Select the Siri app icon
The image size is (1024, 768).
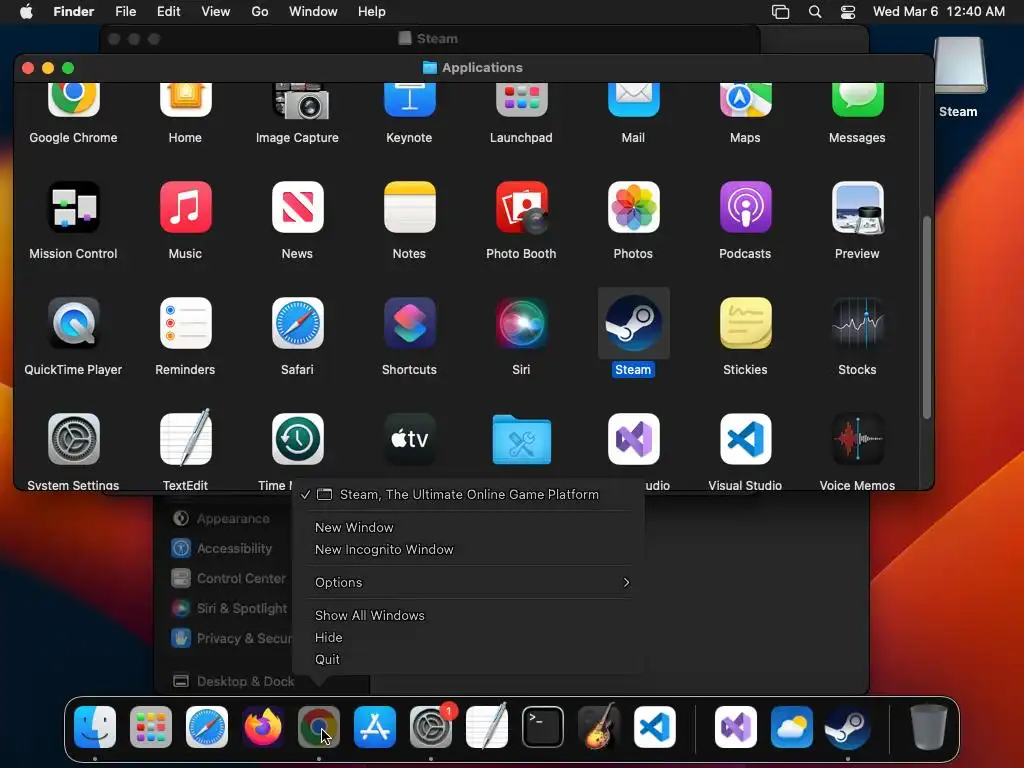[521, 323]
